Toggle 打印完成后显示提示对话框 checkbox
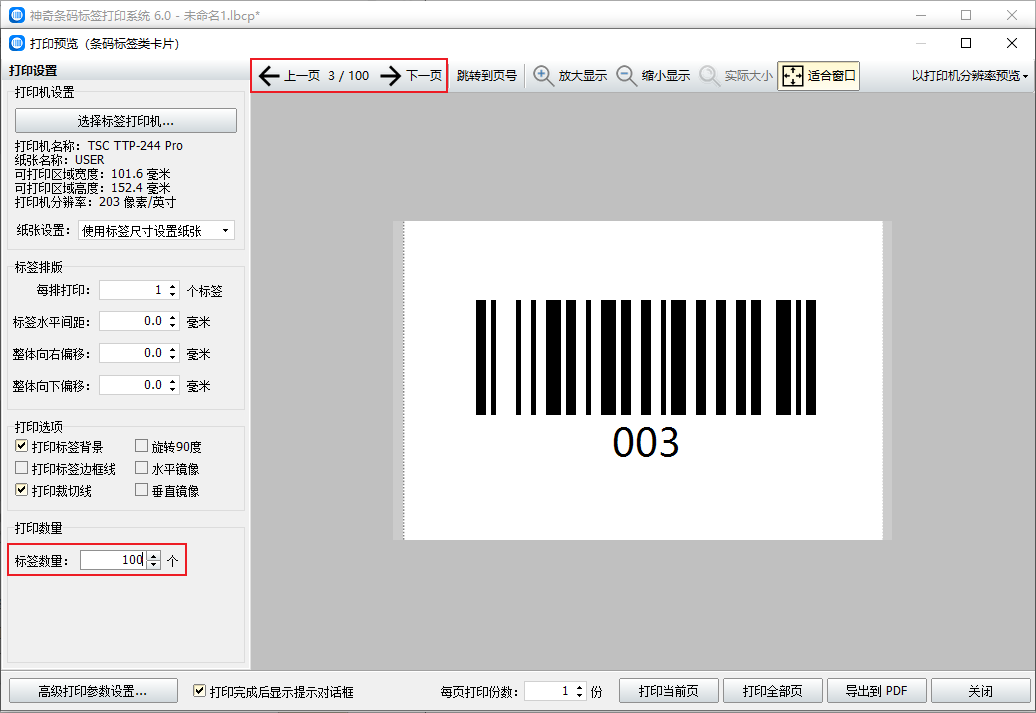The height and width of the screenshot is (713, 1036). pyautogui.click(x=199, y=691)
